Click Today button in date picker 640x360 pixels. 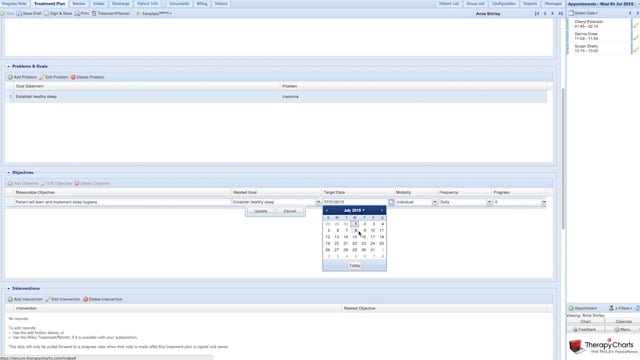point(354,266)
